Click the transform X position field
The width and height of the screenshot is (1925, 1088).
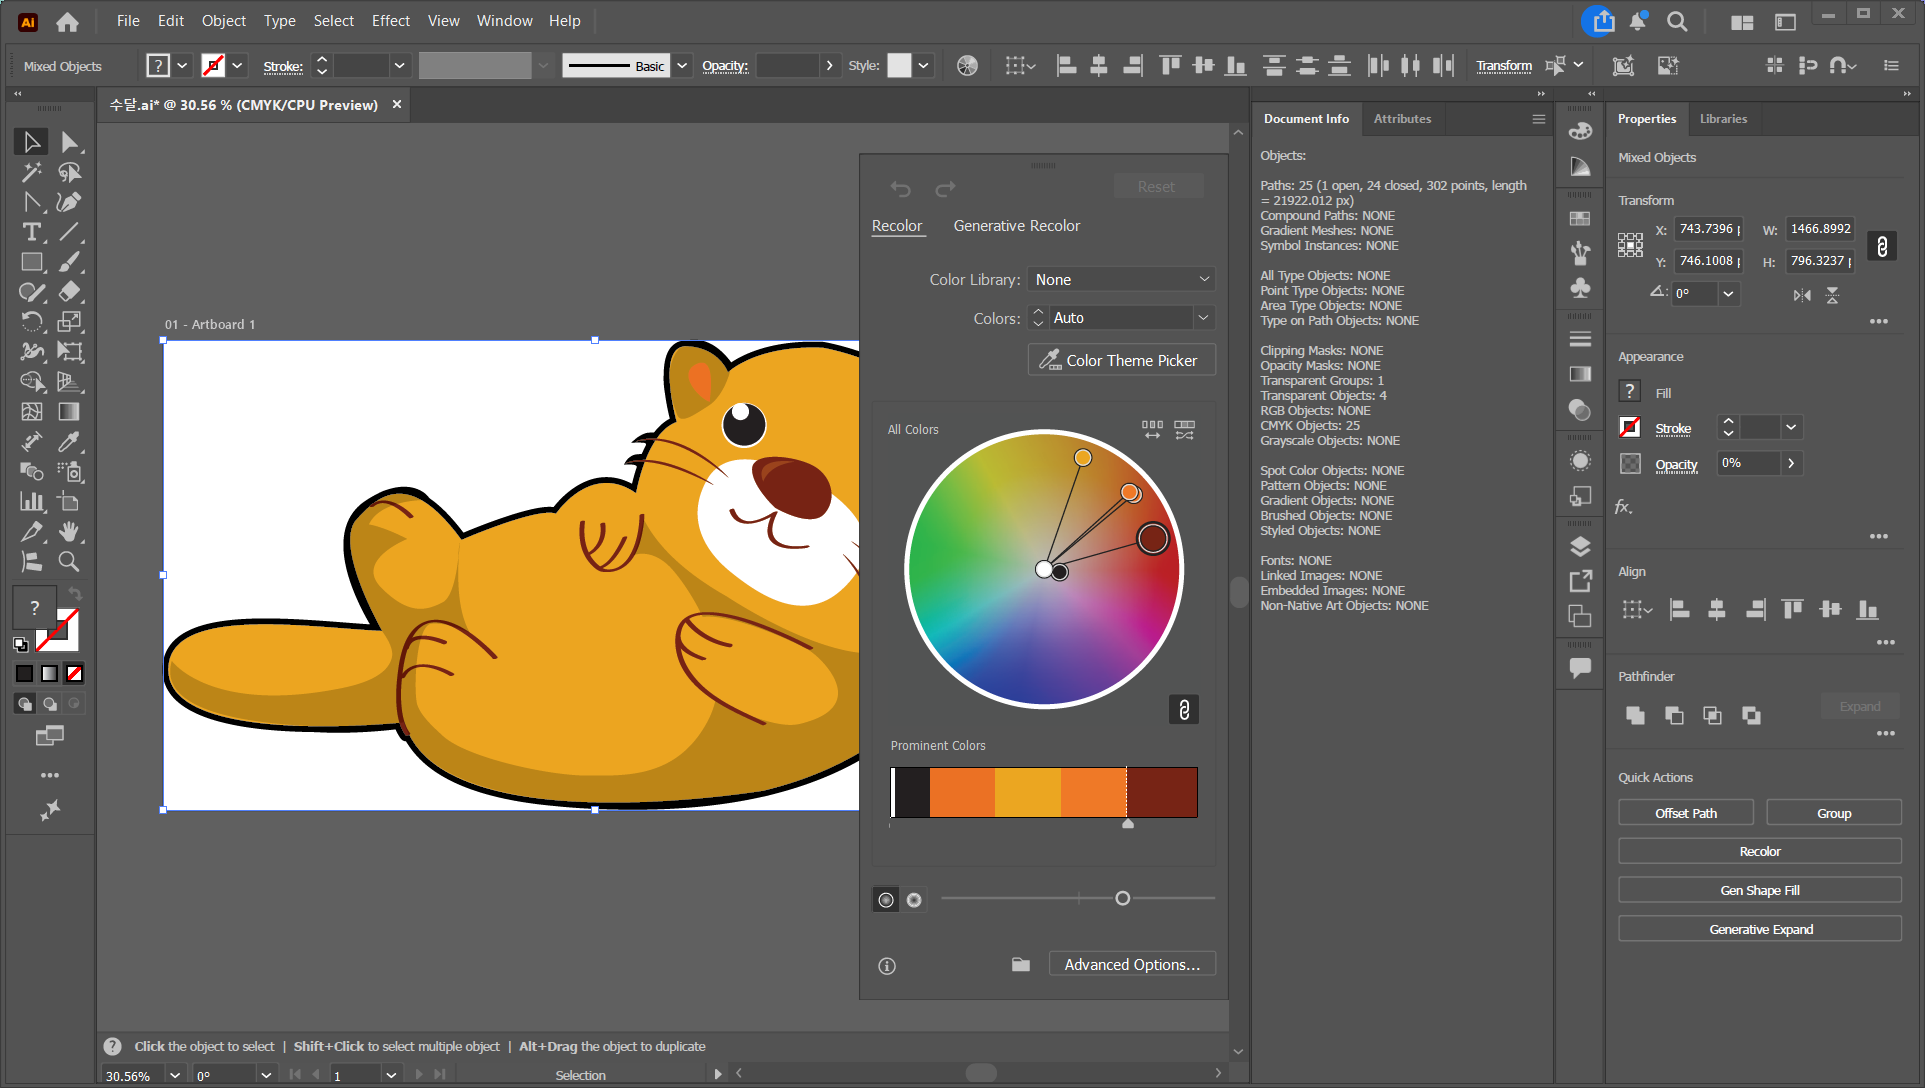(1706, 229)
